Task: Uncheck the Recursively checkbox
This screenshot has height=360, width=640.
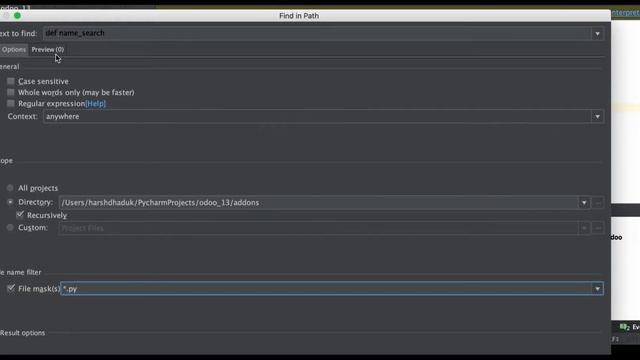Action: tap(20, 215)
